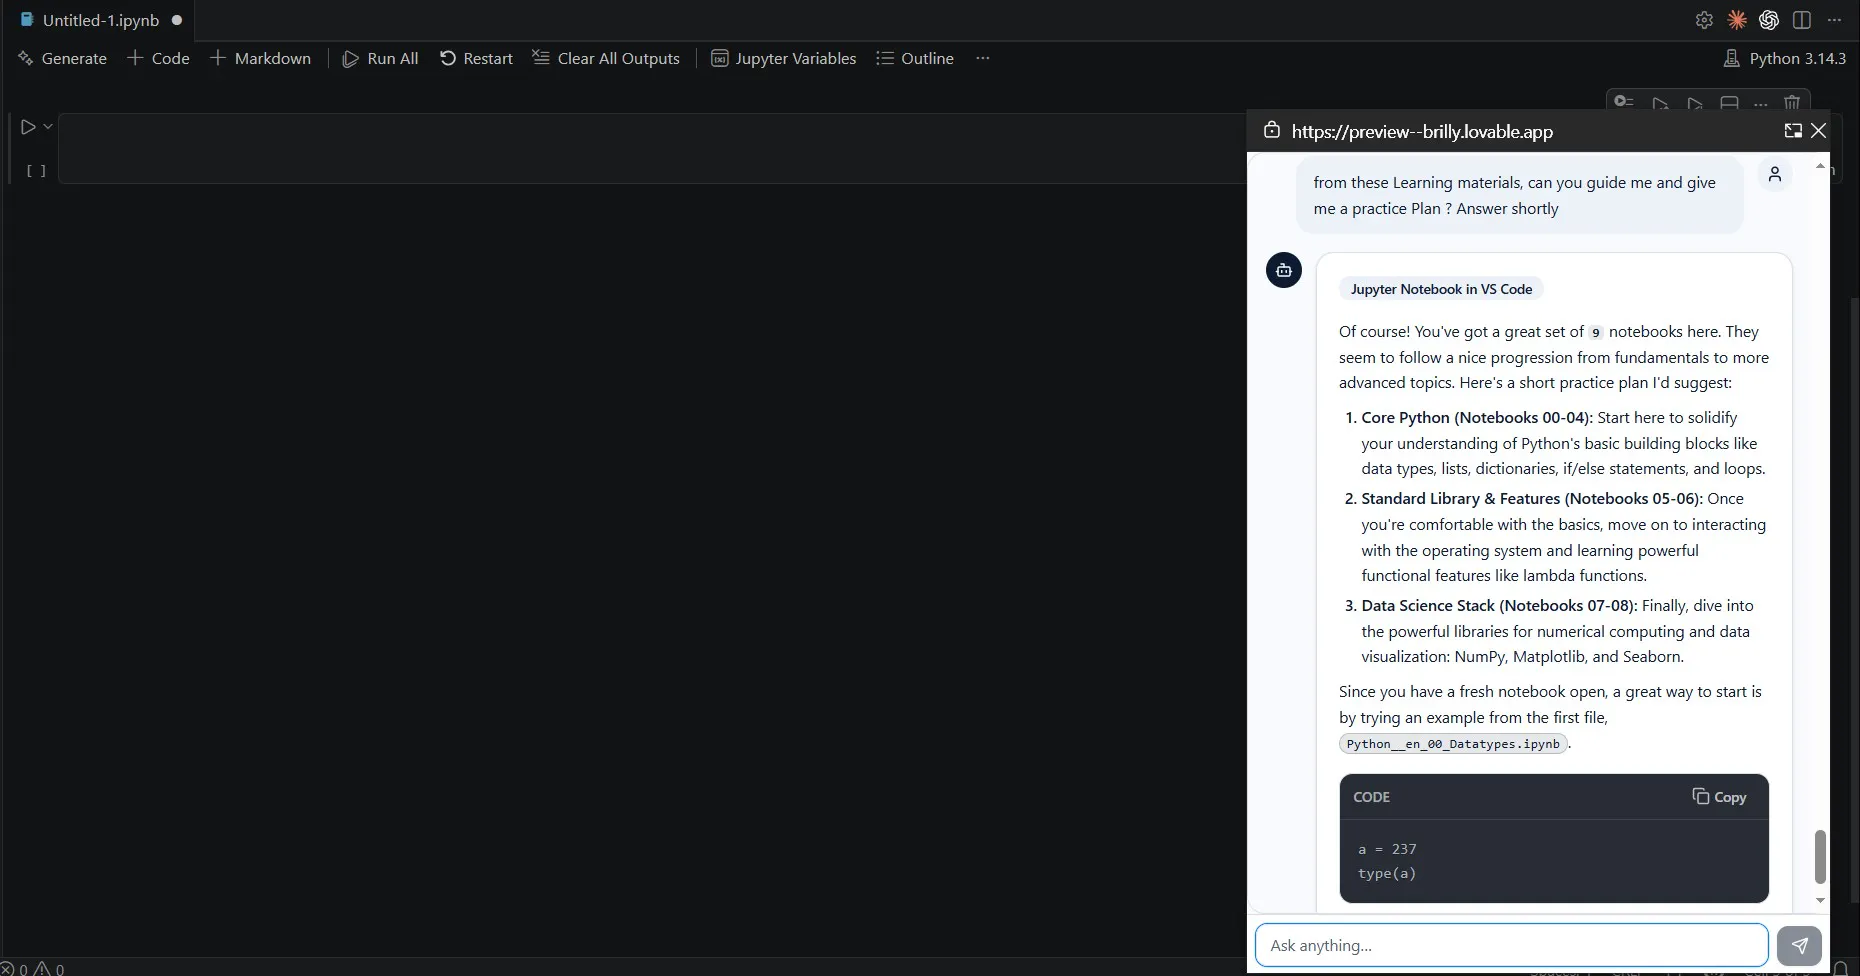Delete the cell with the trash icon

click(1792, 103)
